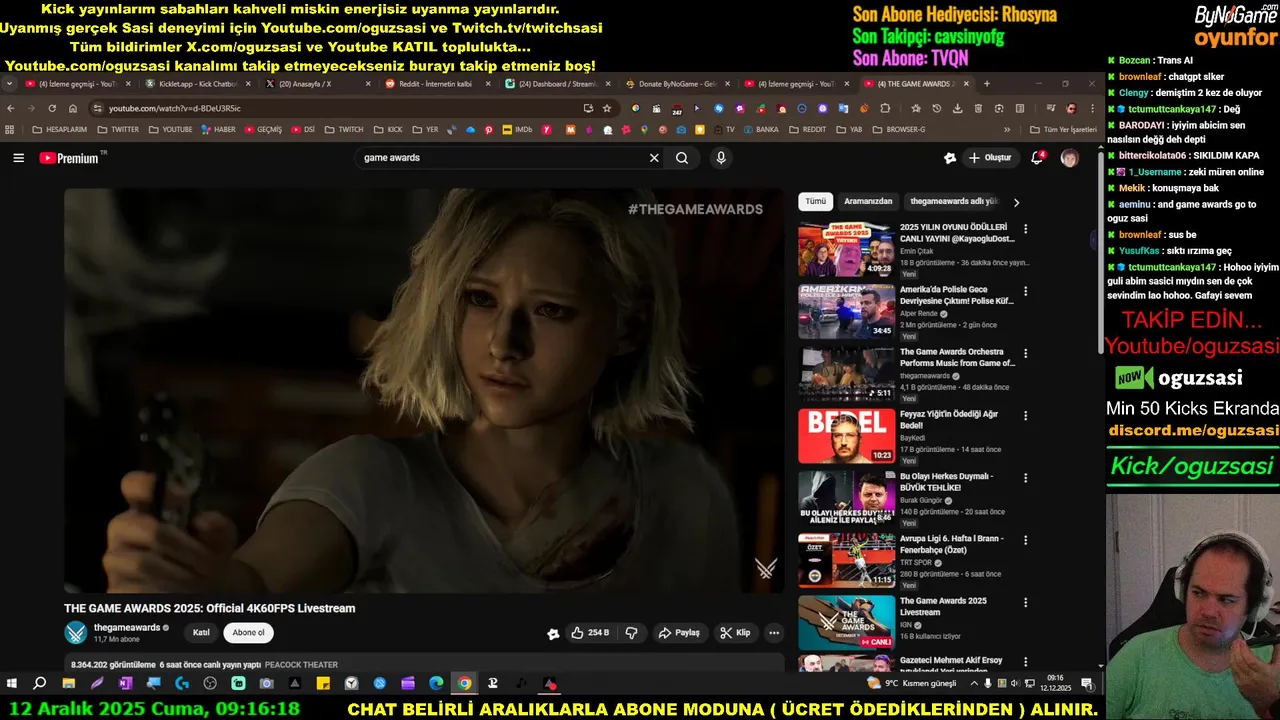
Task: Open the HABER bookmarks folder
Action: click(x=217, y=129)
